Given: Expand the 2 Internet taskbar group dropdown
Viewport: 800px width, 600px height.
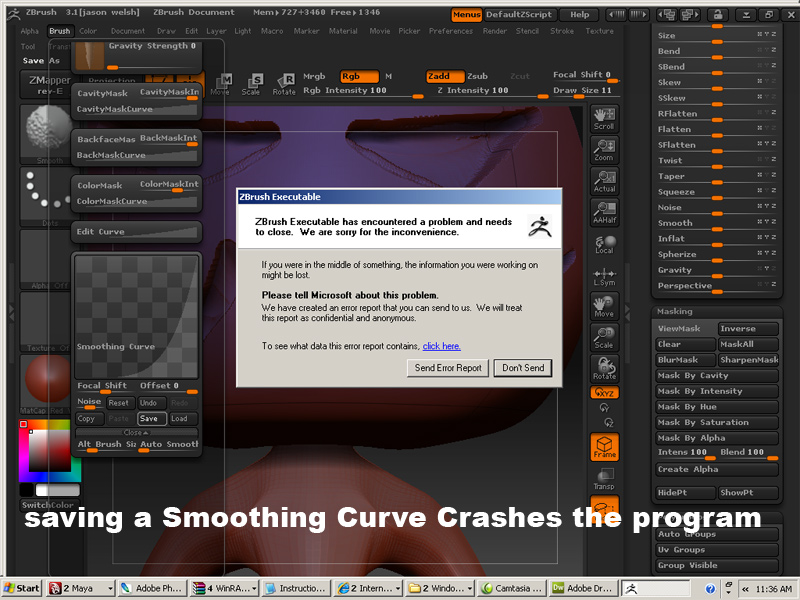Looking at the screenshot, I should [398, 588].
